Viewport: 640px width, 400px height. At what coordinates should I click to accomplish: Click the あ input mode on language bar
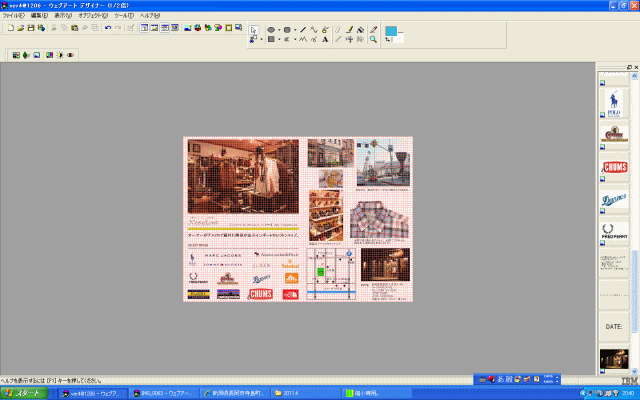(500, 379)
